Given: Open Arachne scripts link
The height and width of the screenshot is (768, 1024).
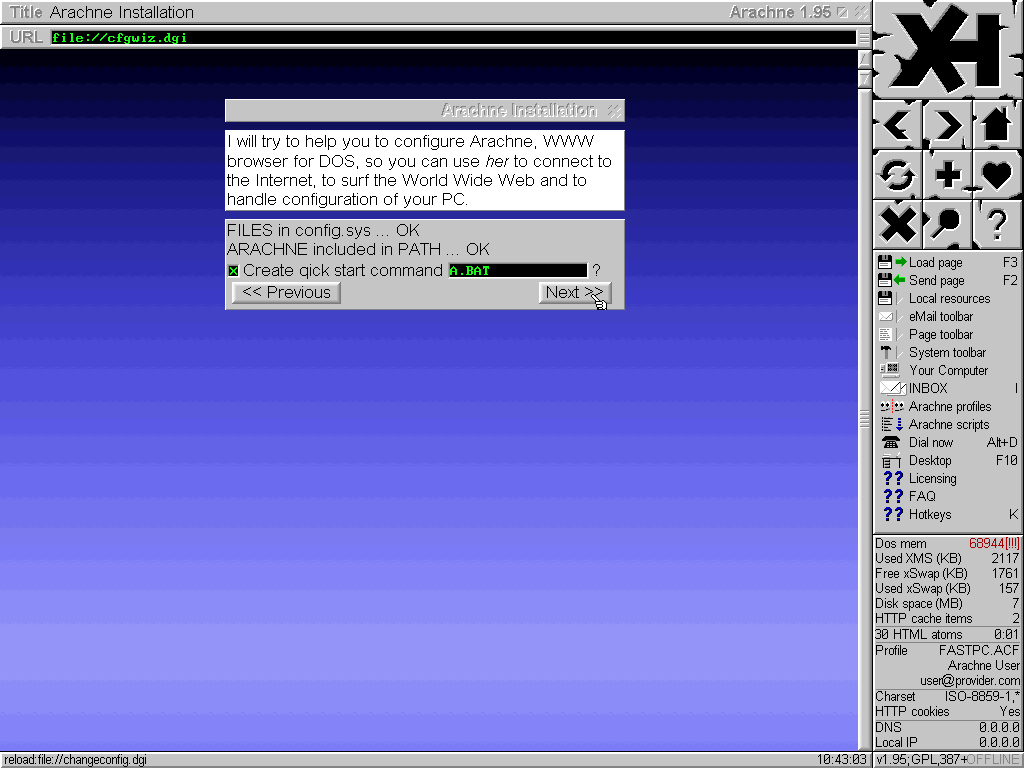Looking at the screenshot, I should [949, 424].
